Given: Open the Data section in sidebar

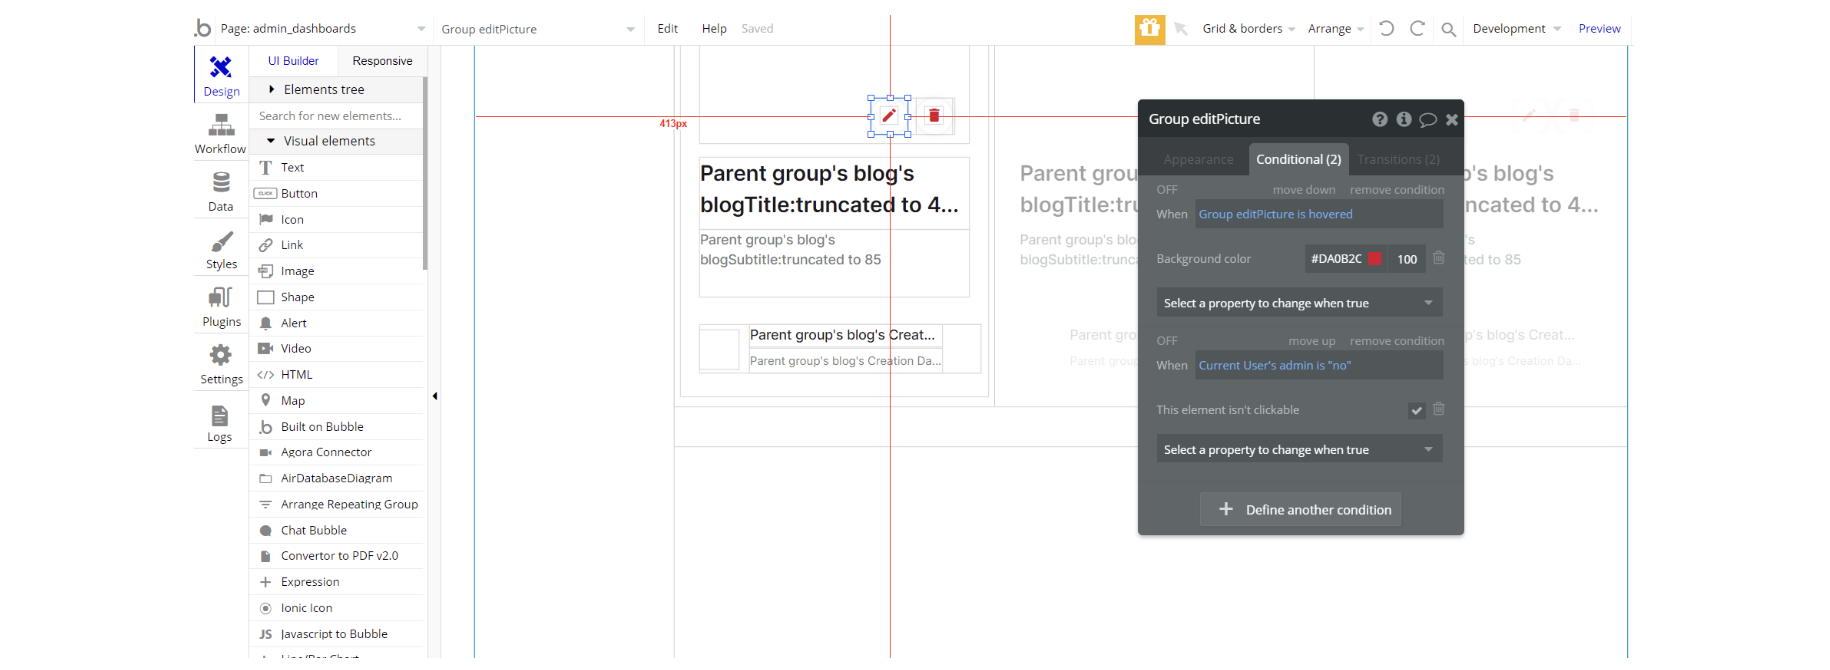Looking at the screenshot, I should (221, 192).
